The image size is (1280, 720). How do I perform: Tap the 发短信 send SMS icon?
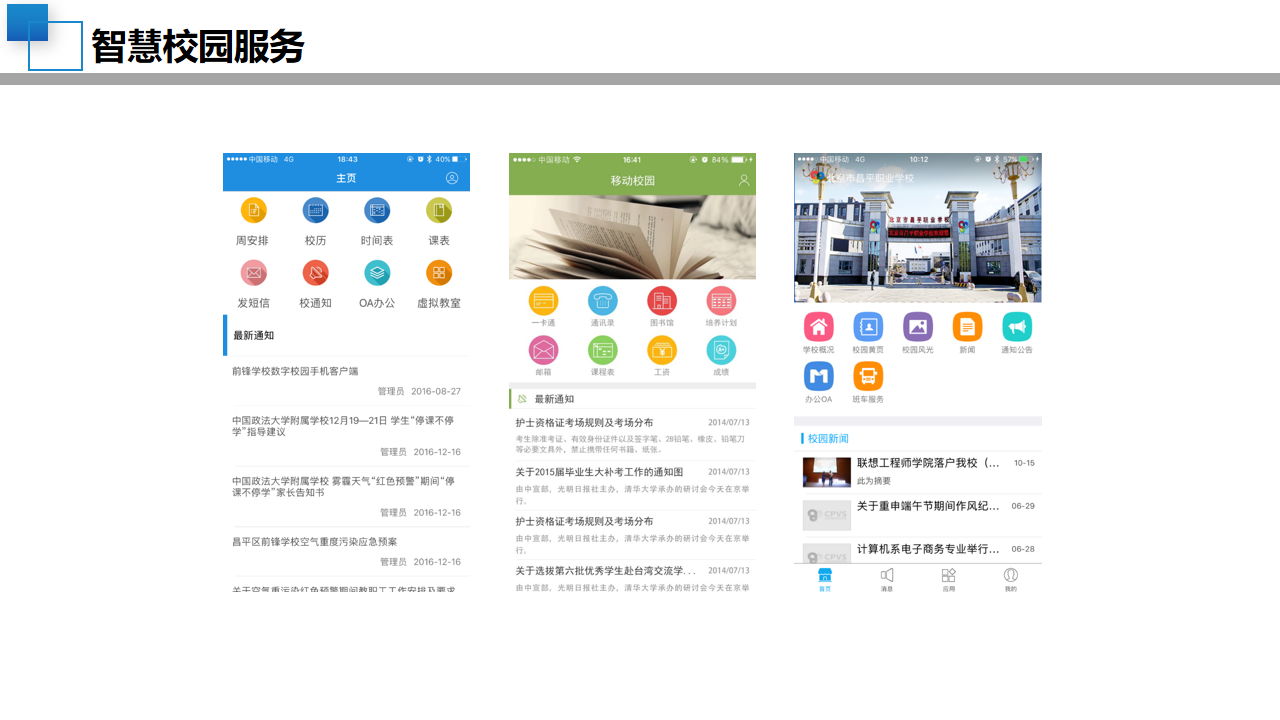tap(253, 272)
